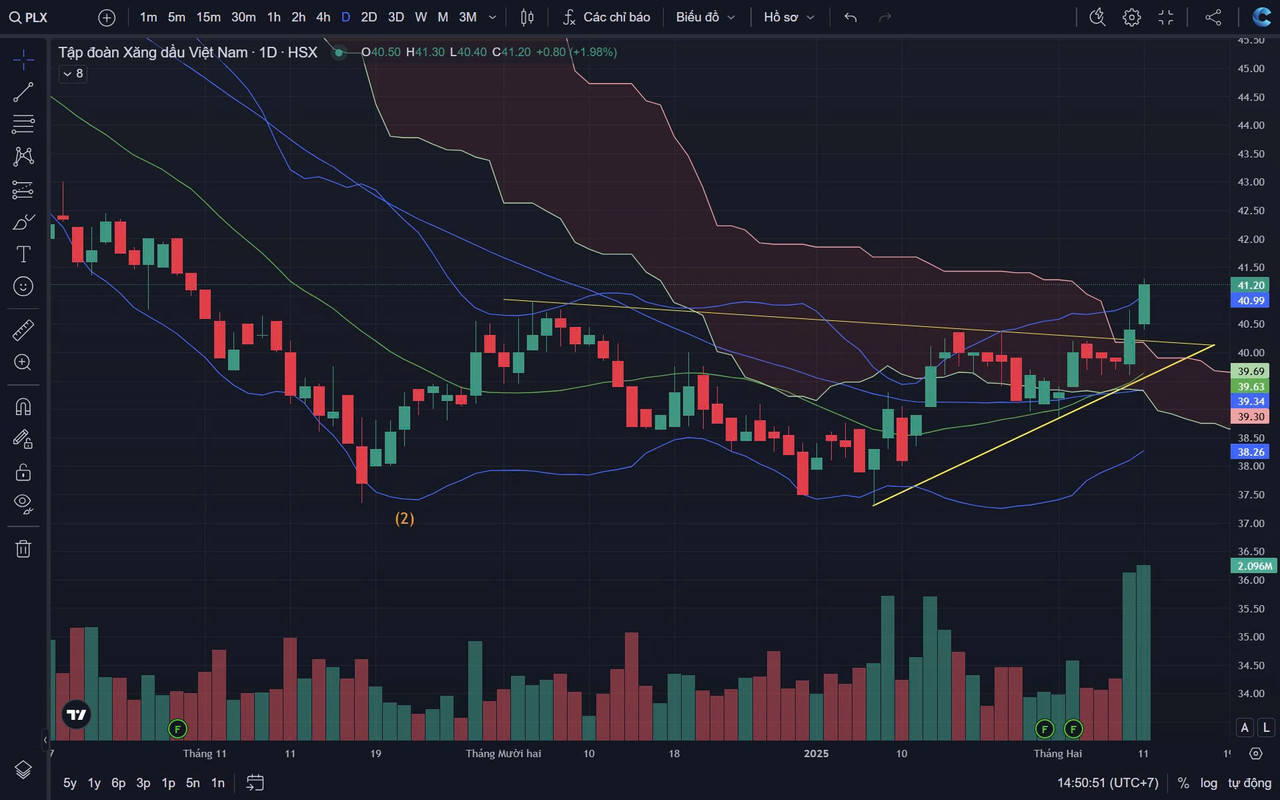Open the share chart icon

point(1213,17)
